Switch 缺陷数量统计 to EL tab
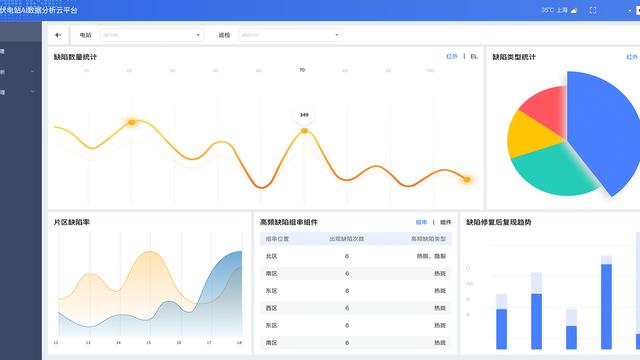 (x=474, y=56)
